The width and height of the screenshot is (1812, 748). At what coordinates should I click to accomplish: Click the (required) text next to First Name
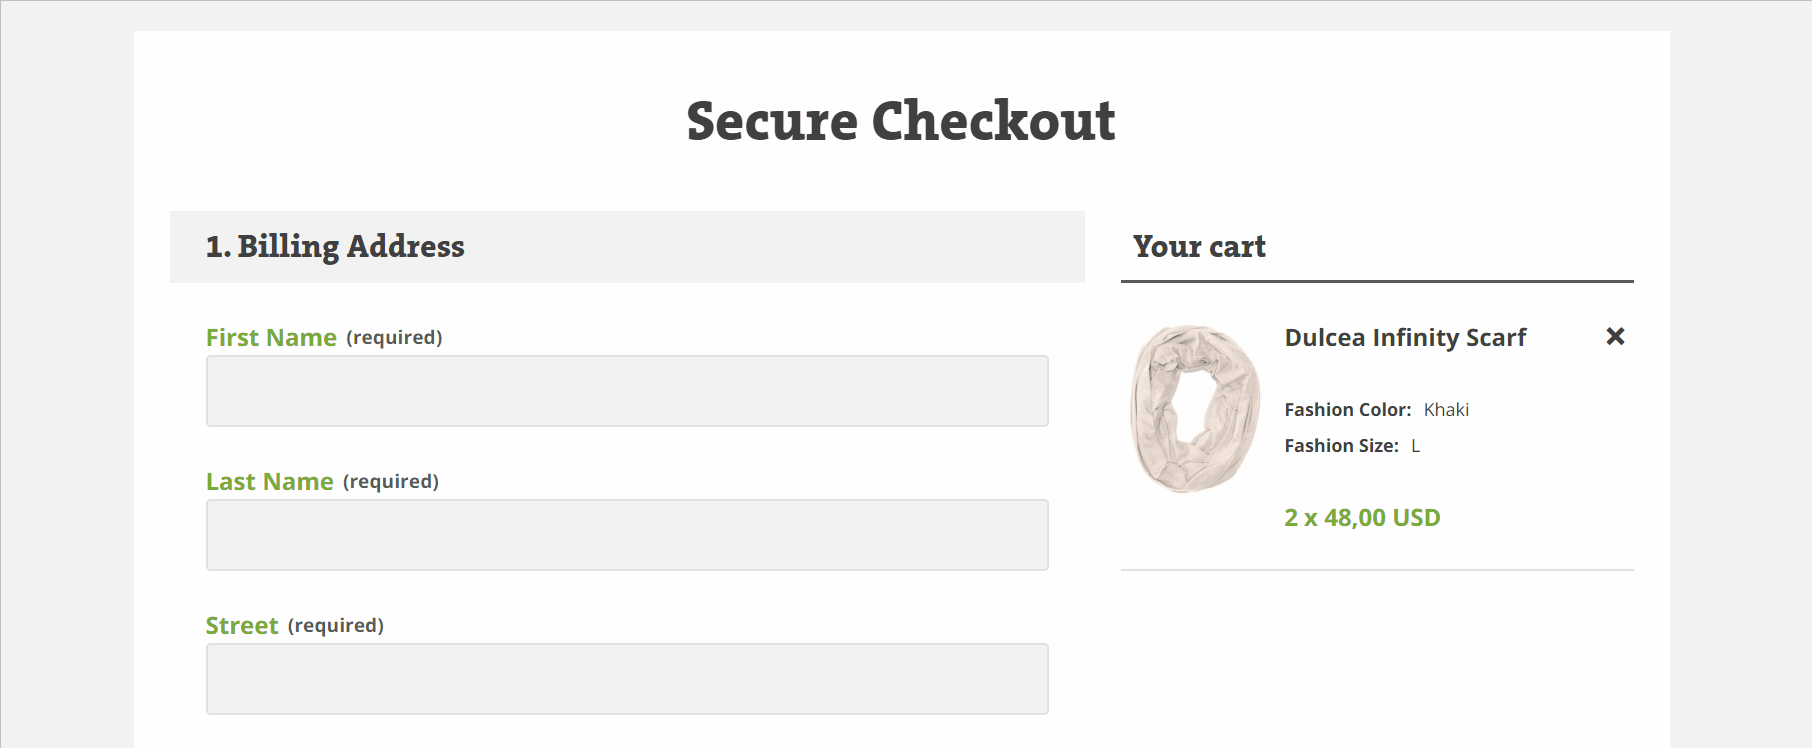coord(394,337)
